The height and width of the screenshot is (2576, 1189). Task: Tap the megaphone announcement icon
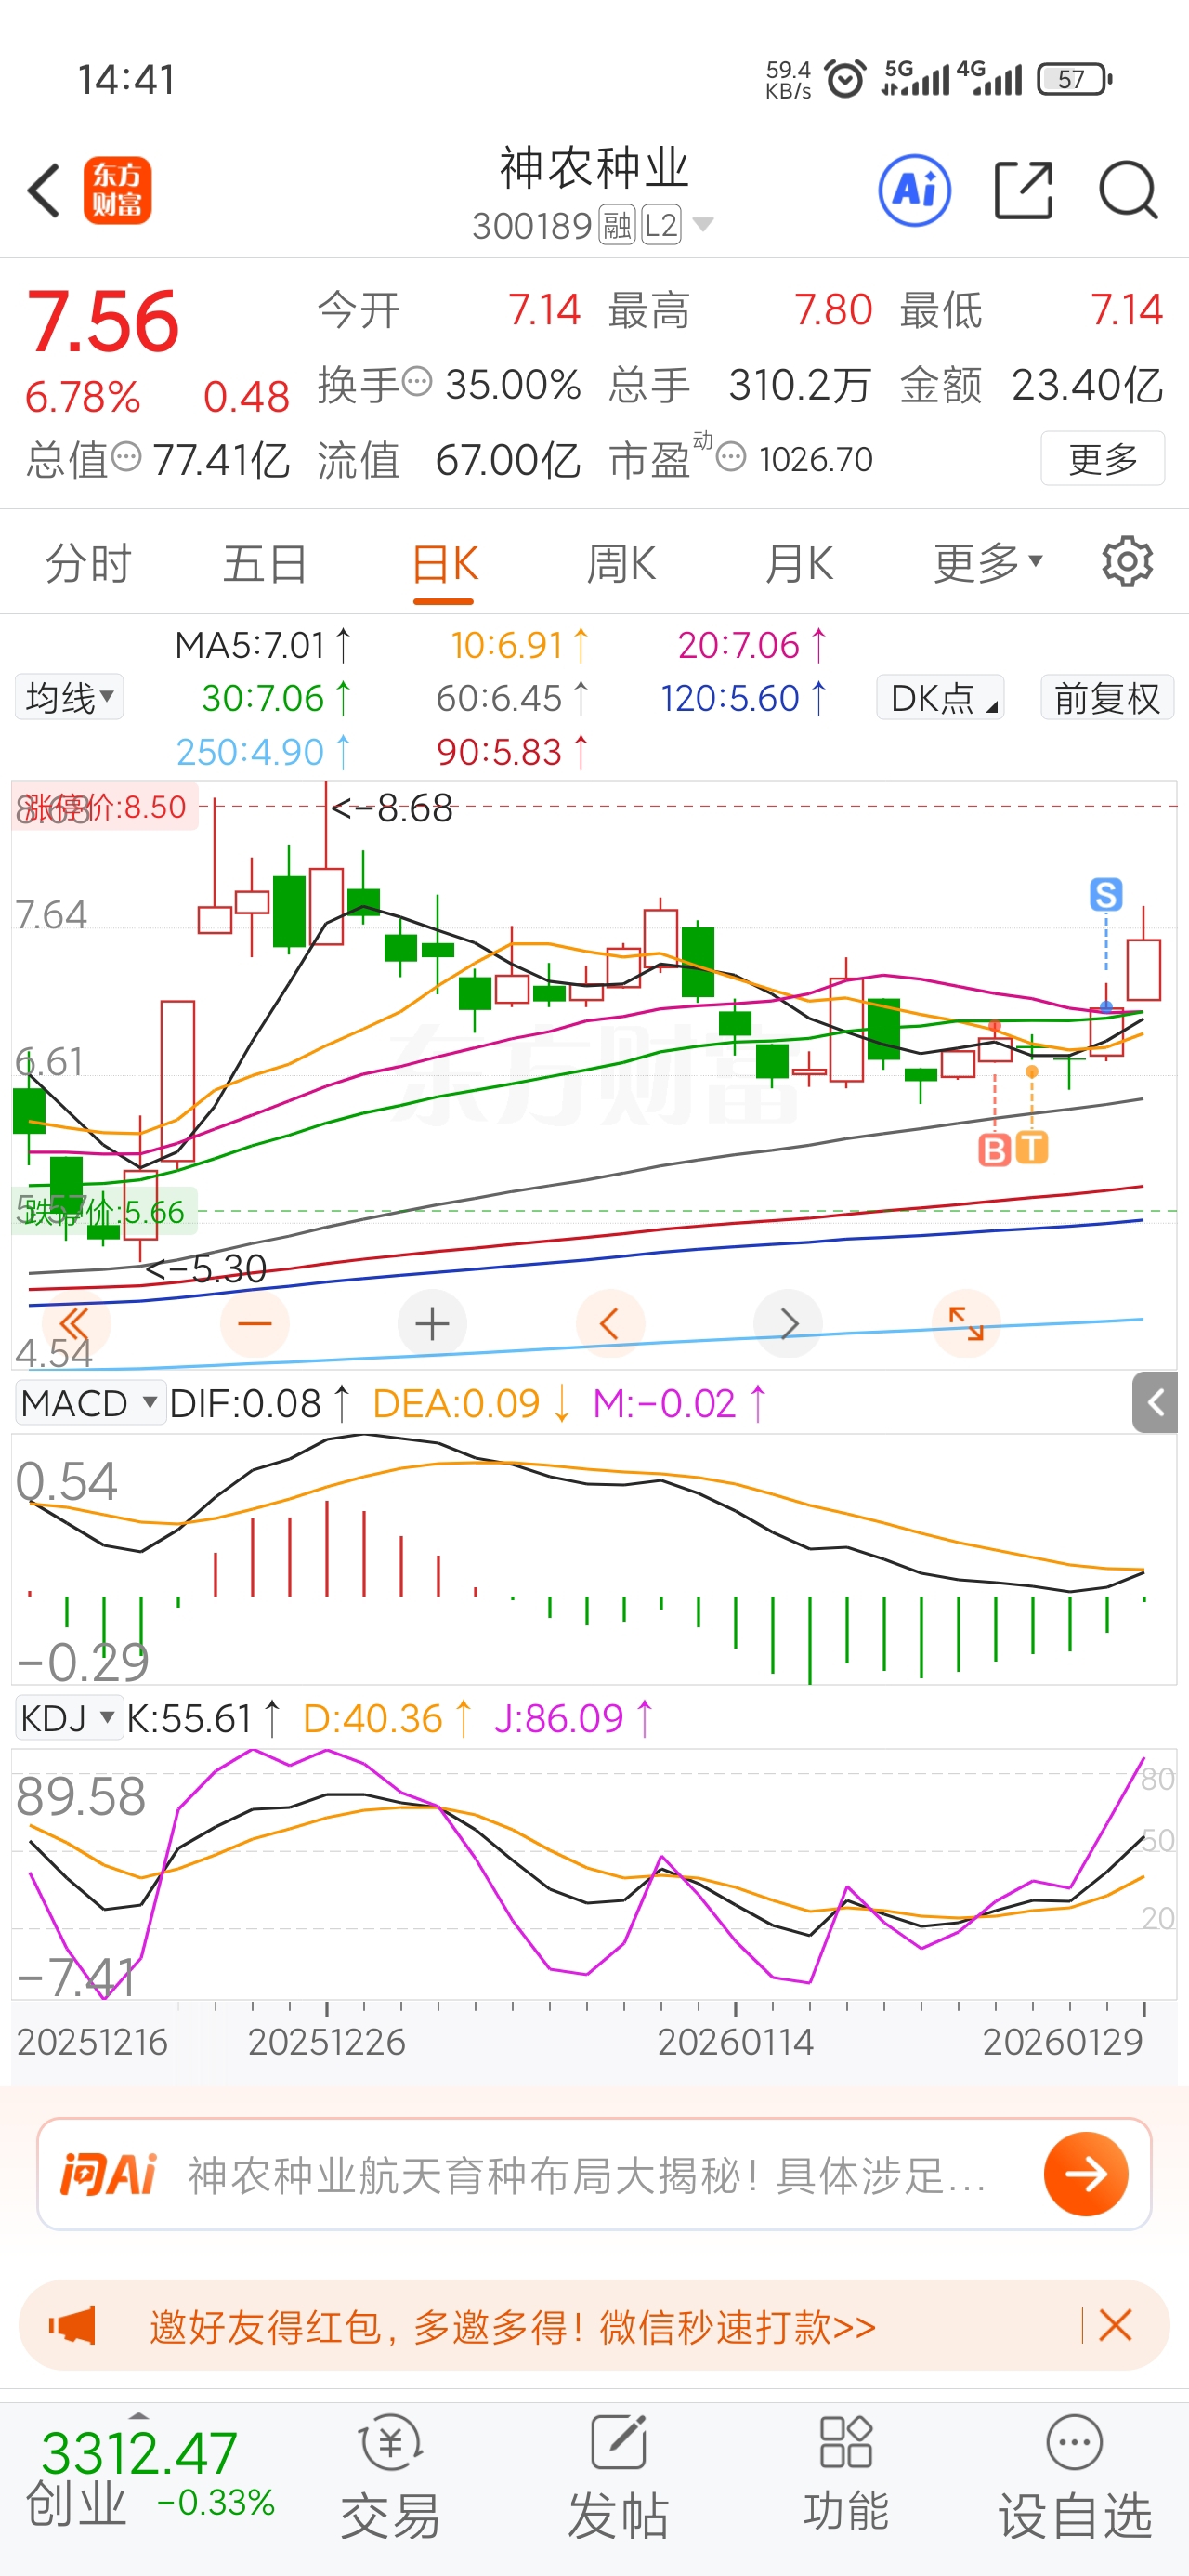(x=72, y=2325)
